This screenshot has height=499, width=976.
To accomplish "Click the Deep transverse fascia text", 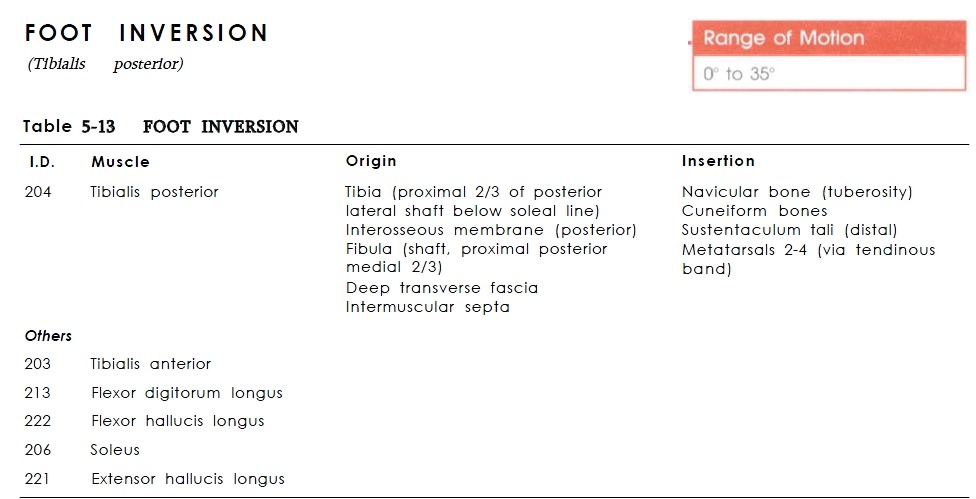I will [x=442, y=288].
